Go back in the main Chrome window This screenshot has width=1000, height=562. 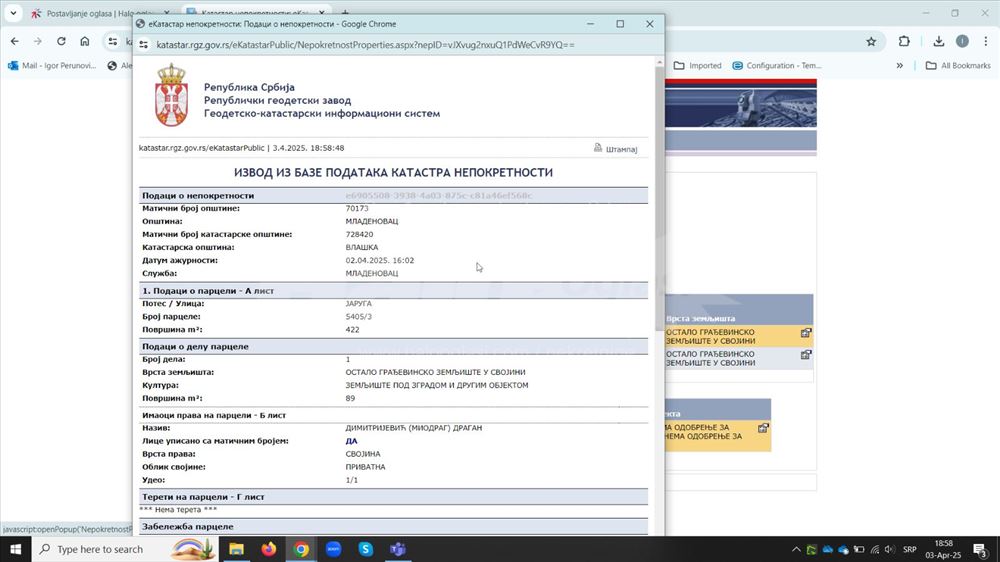(x=15, y=41)
